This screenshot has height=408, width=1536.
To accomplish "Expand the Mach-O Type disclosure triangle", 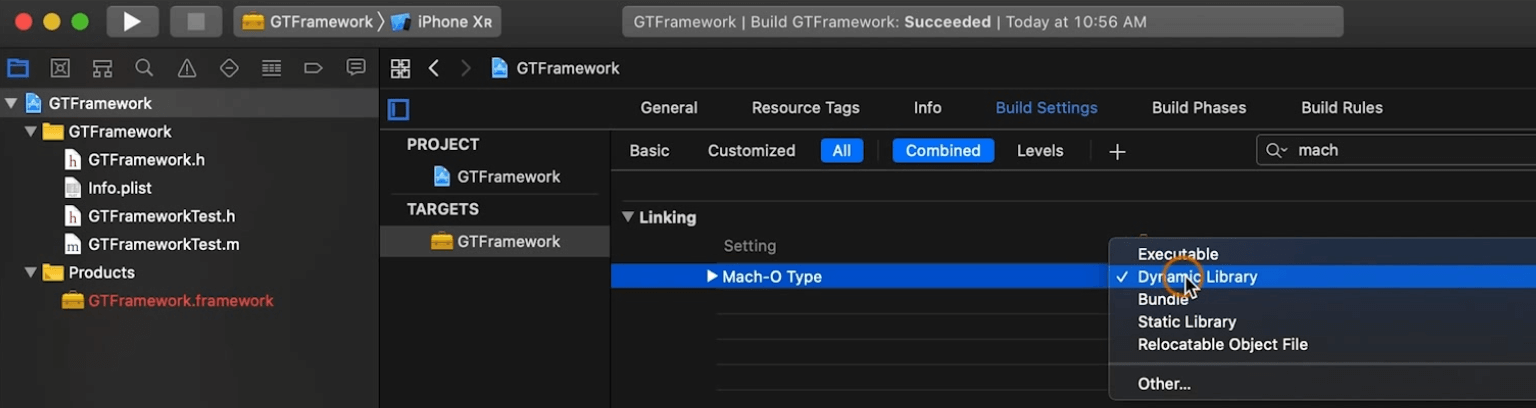I will click(711, 276).
